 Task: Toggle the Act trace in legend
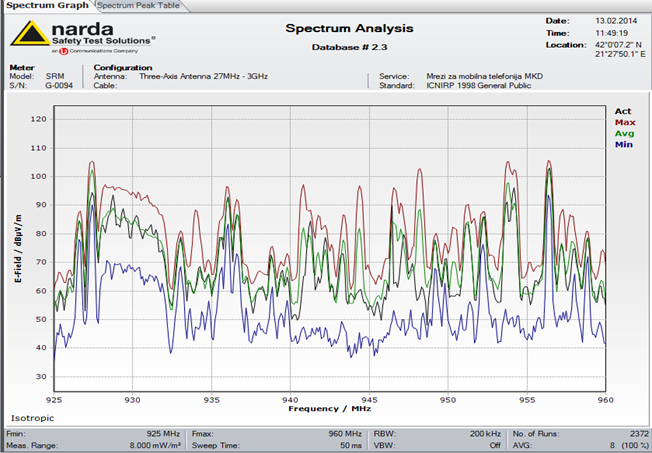click(622, 111)
